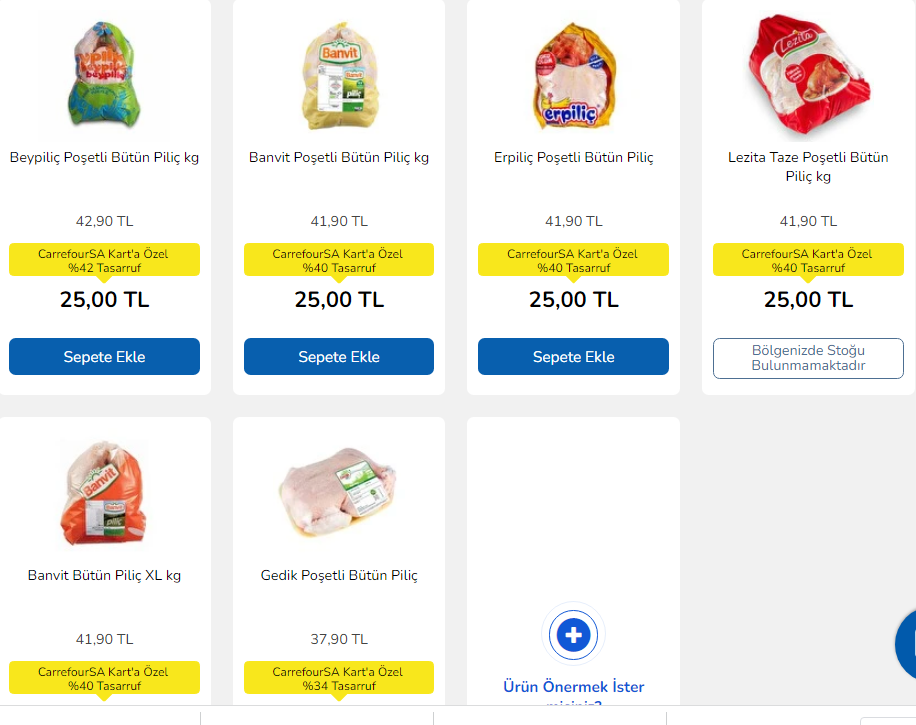
Task: Add Banvit Poşetli Bütün Piliç to cart
Action: (338, 357)
